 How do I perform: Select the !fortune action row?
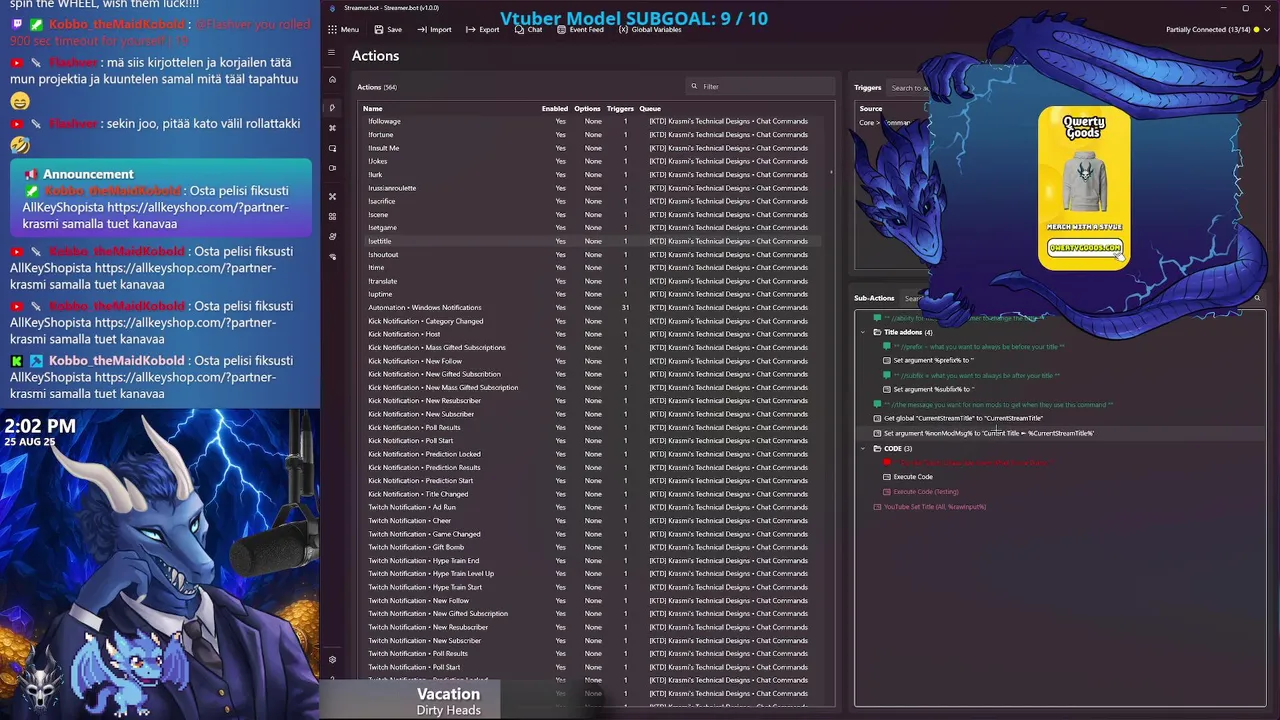tap(590, 134)
